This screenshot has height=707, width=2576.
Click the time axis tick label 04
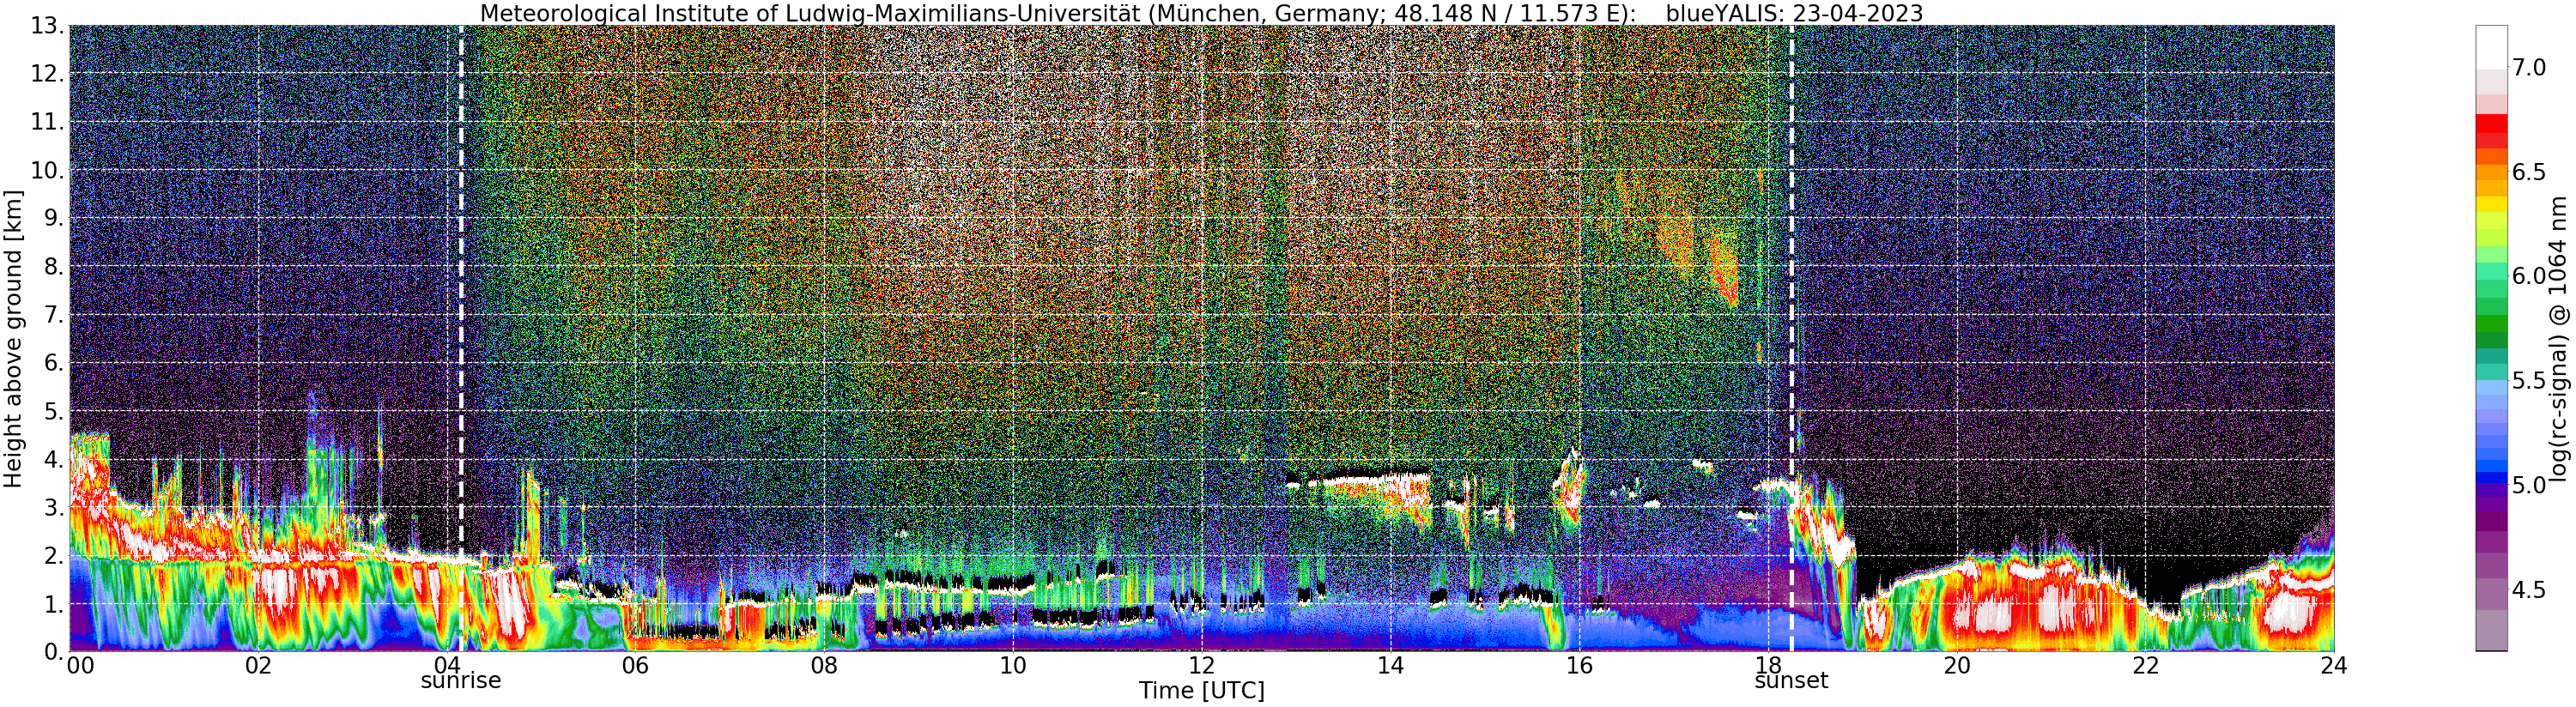(x=447, y=666)
